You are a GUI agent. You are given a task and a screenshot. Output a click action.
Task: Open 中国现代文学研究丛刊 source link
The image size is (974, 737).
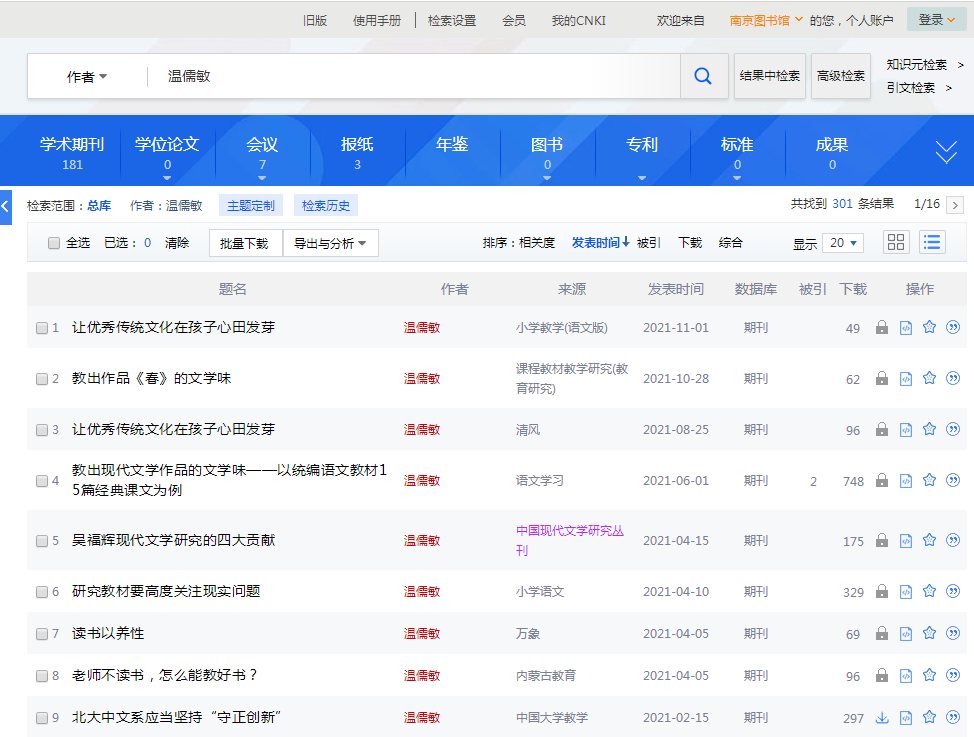[x=570, y=540]
